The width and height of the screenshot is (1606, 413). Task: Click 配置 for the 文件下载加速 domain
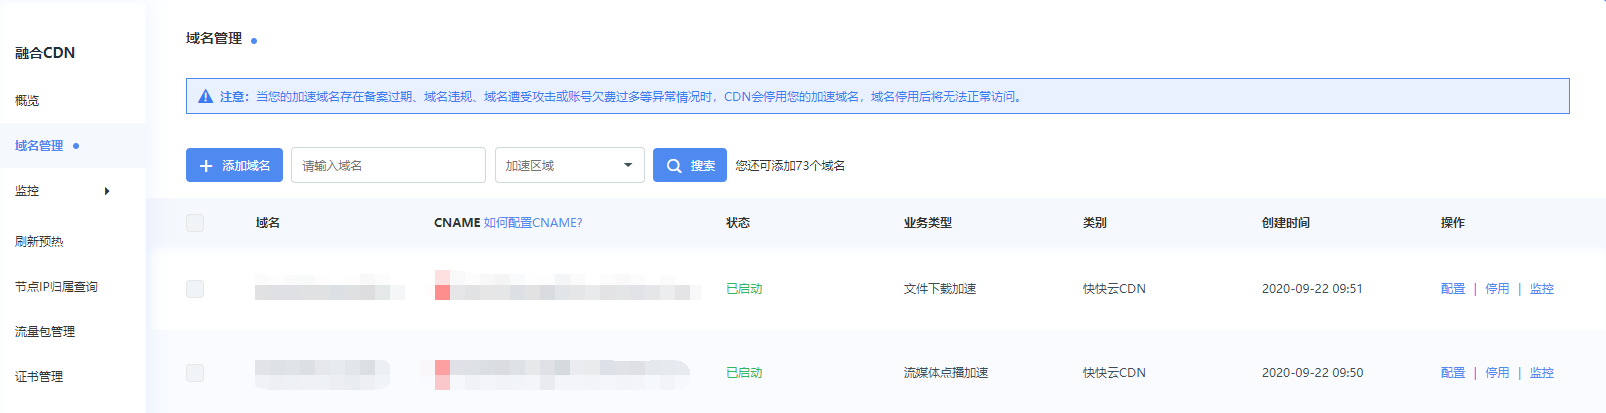[1452, 289]
